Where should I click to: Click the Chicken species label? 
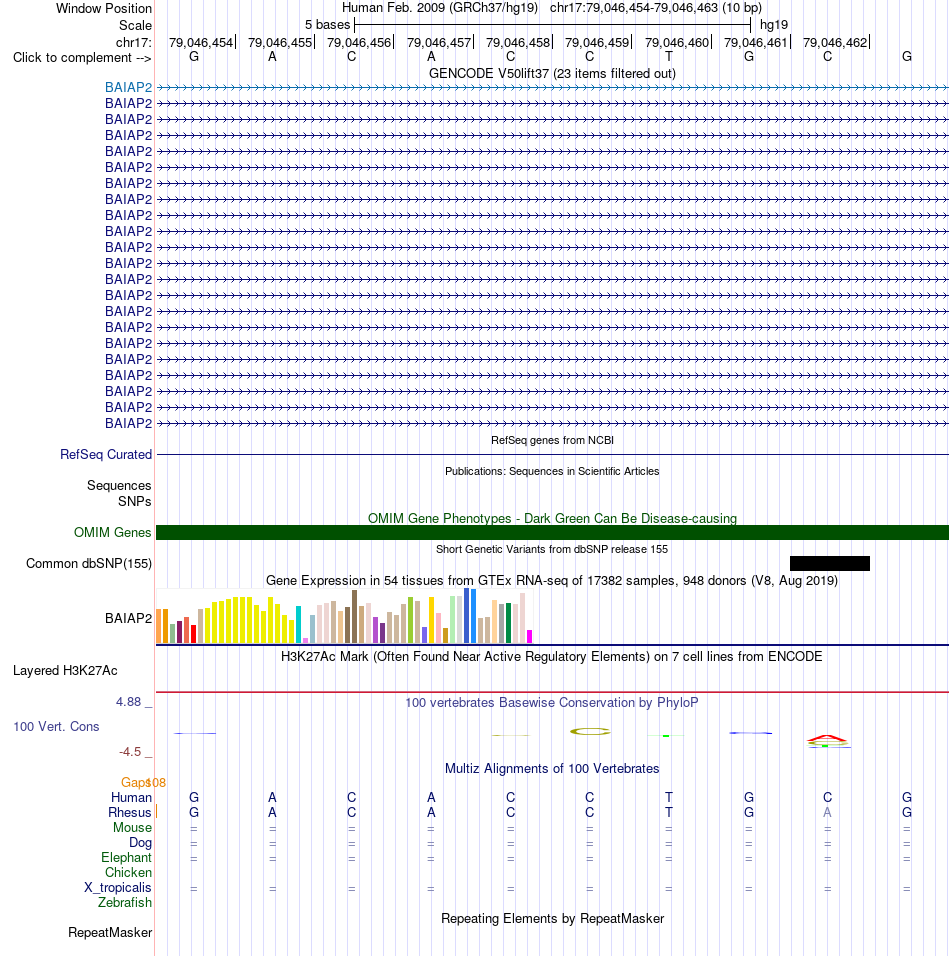(x=128, y=872)
